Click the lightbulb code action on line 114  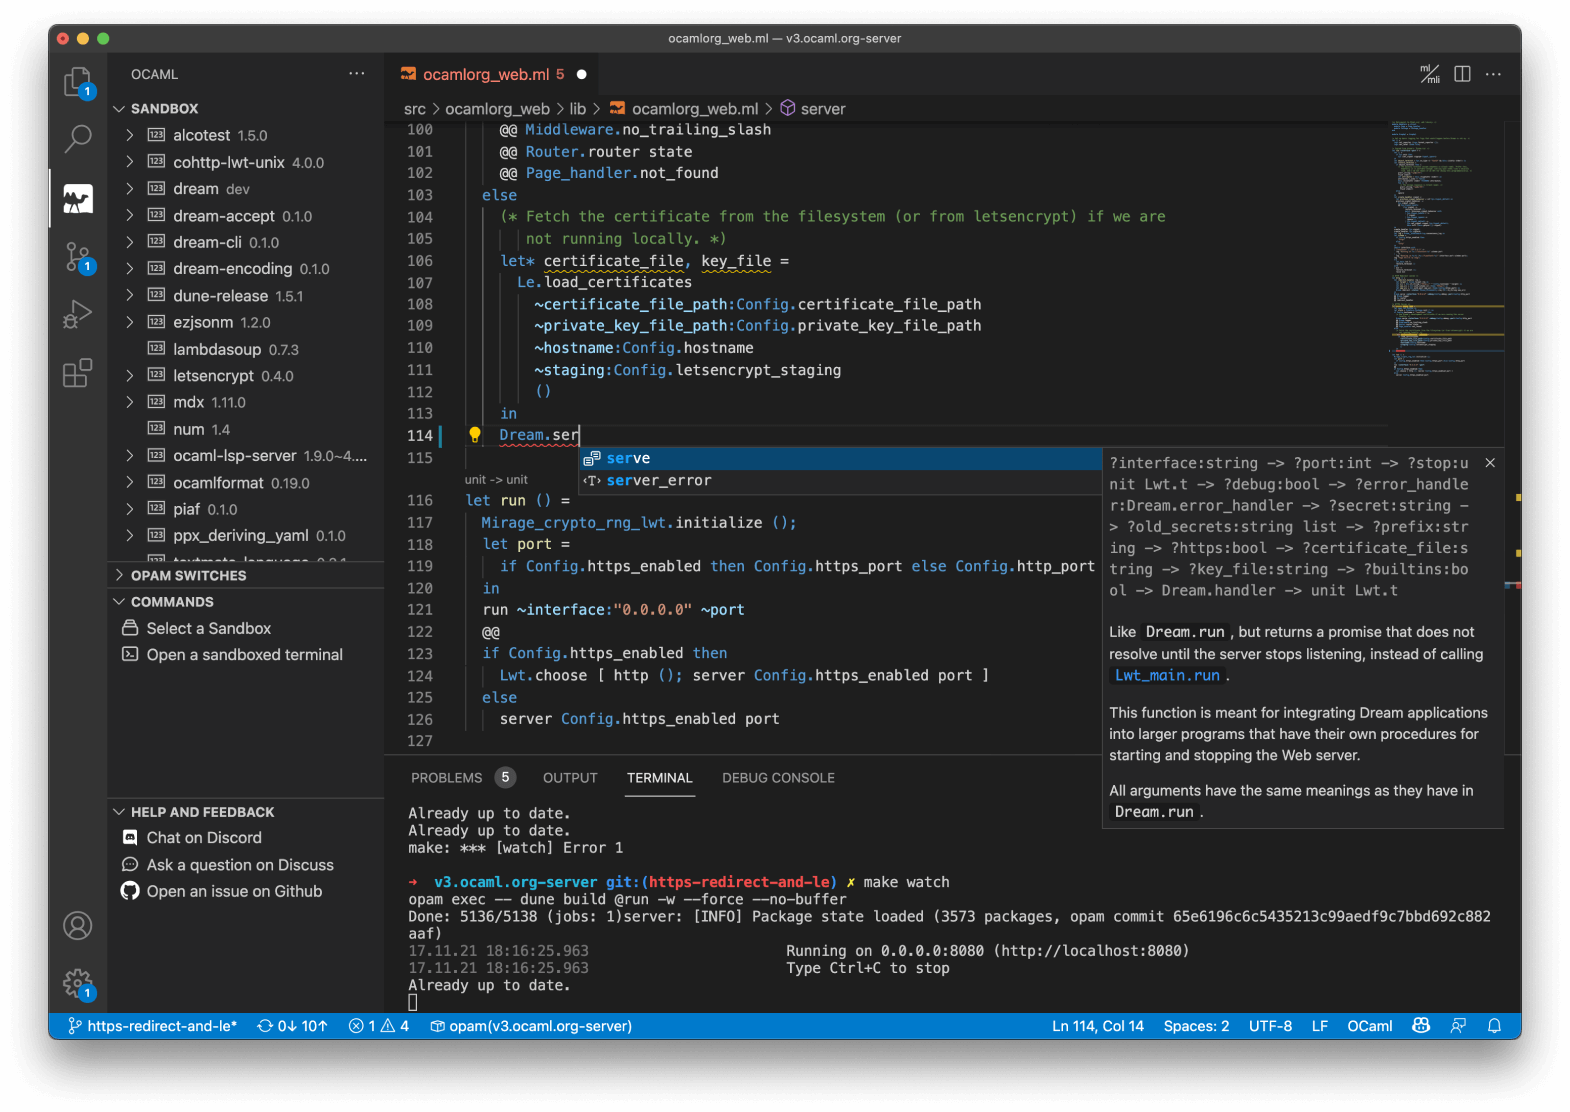point(475,435)
